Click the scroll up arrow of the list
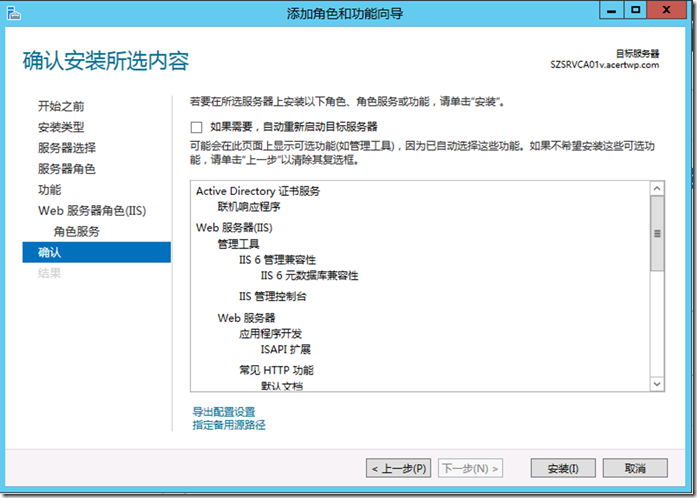The height and width of the screenshot is (498, 697). pos(657,189)
